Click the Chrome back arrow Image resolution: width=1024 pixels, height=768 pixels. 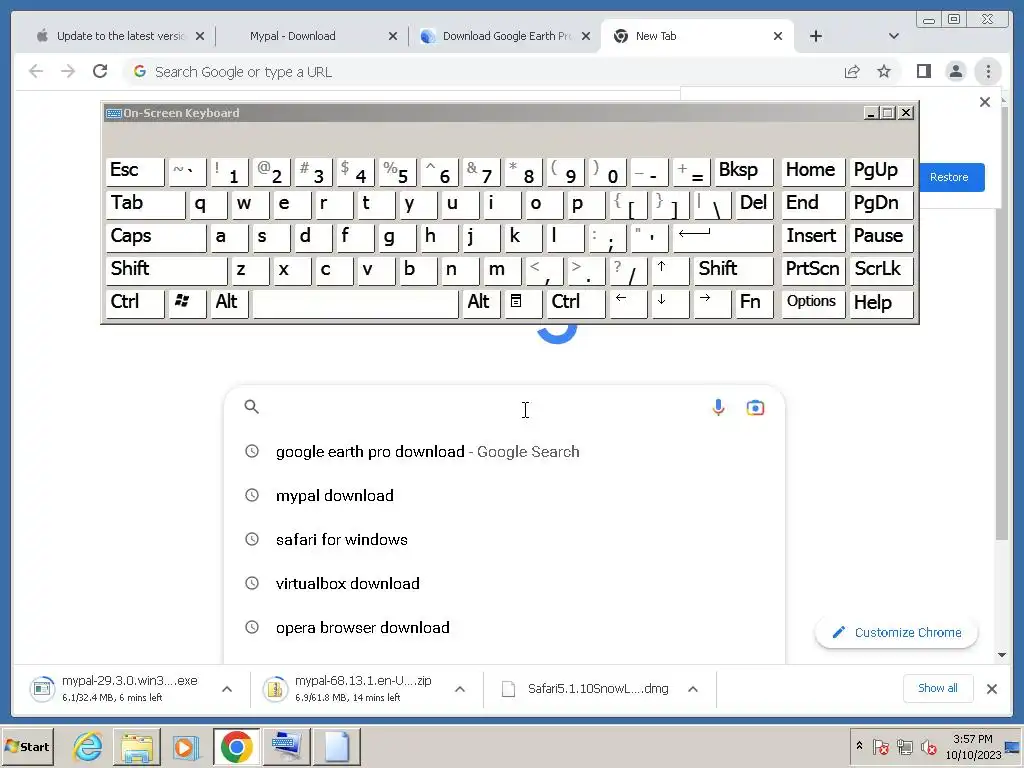[36, 71]
